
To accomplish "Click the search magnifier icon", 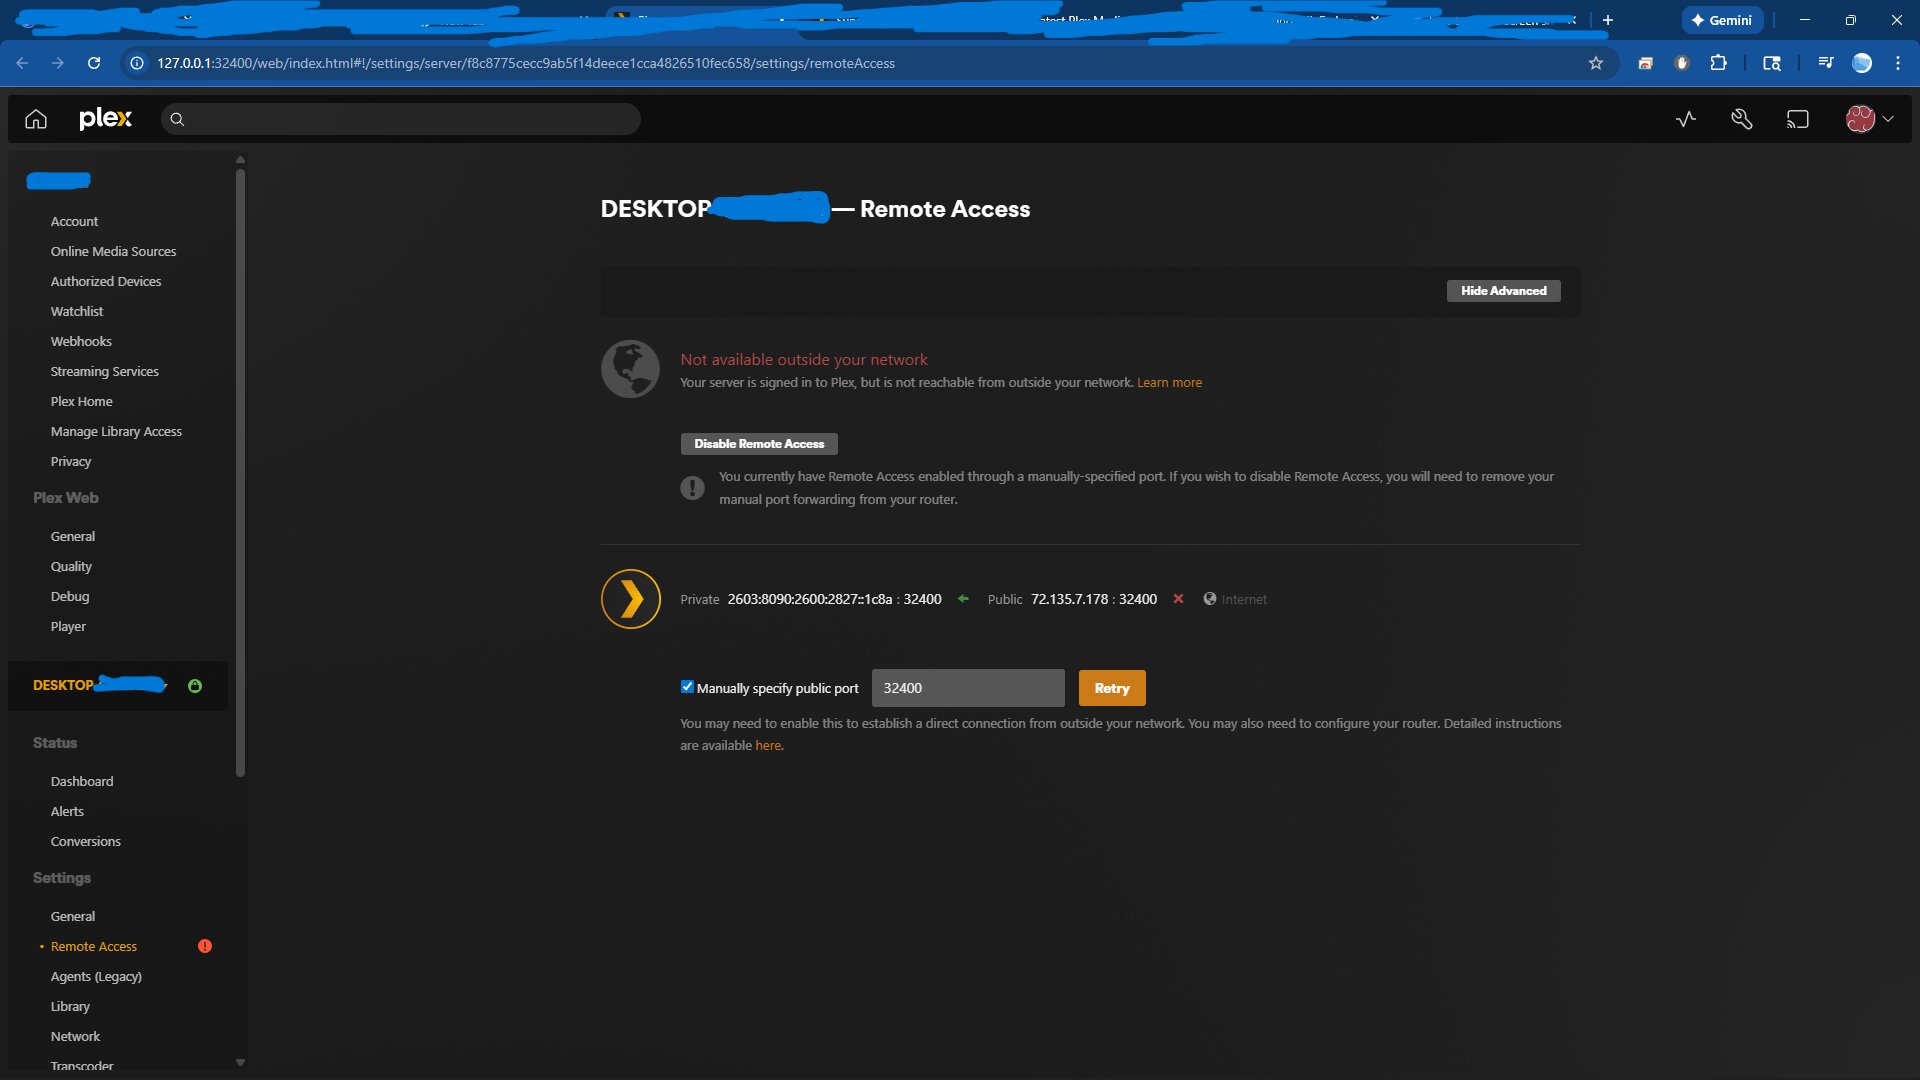I will click(x=177, y=119).
